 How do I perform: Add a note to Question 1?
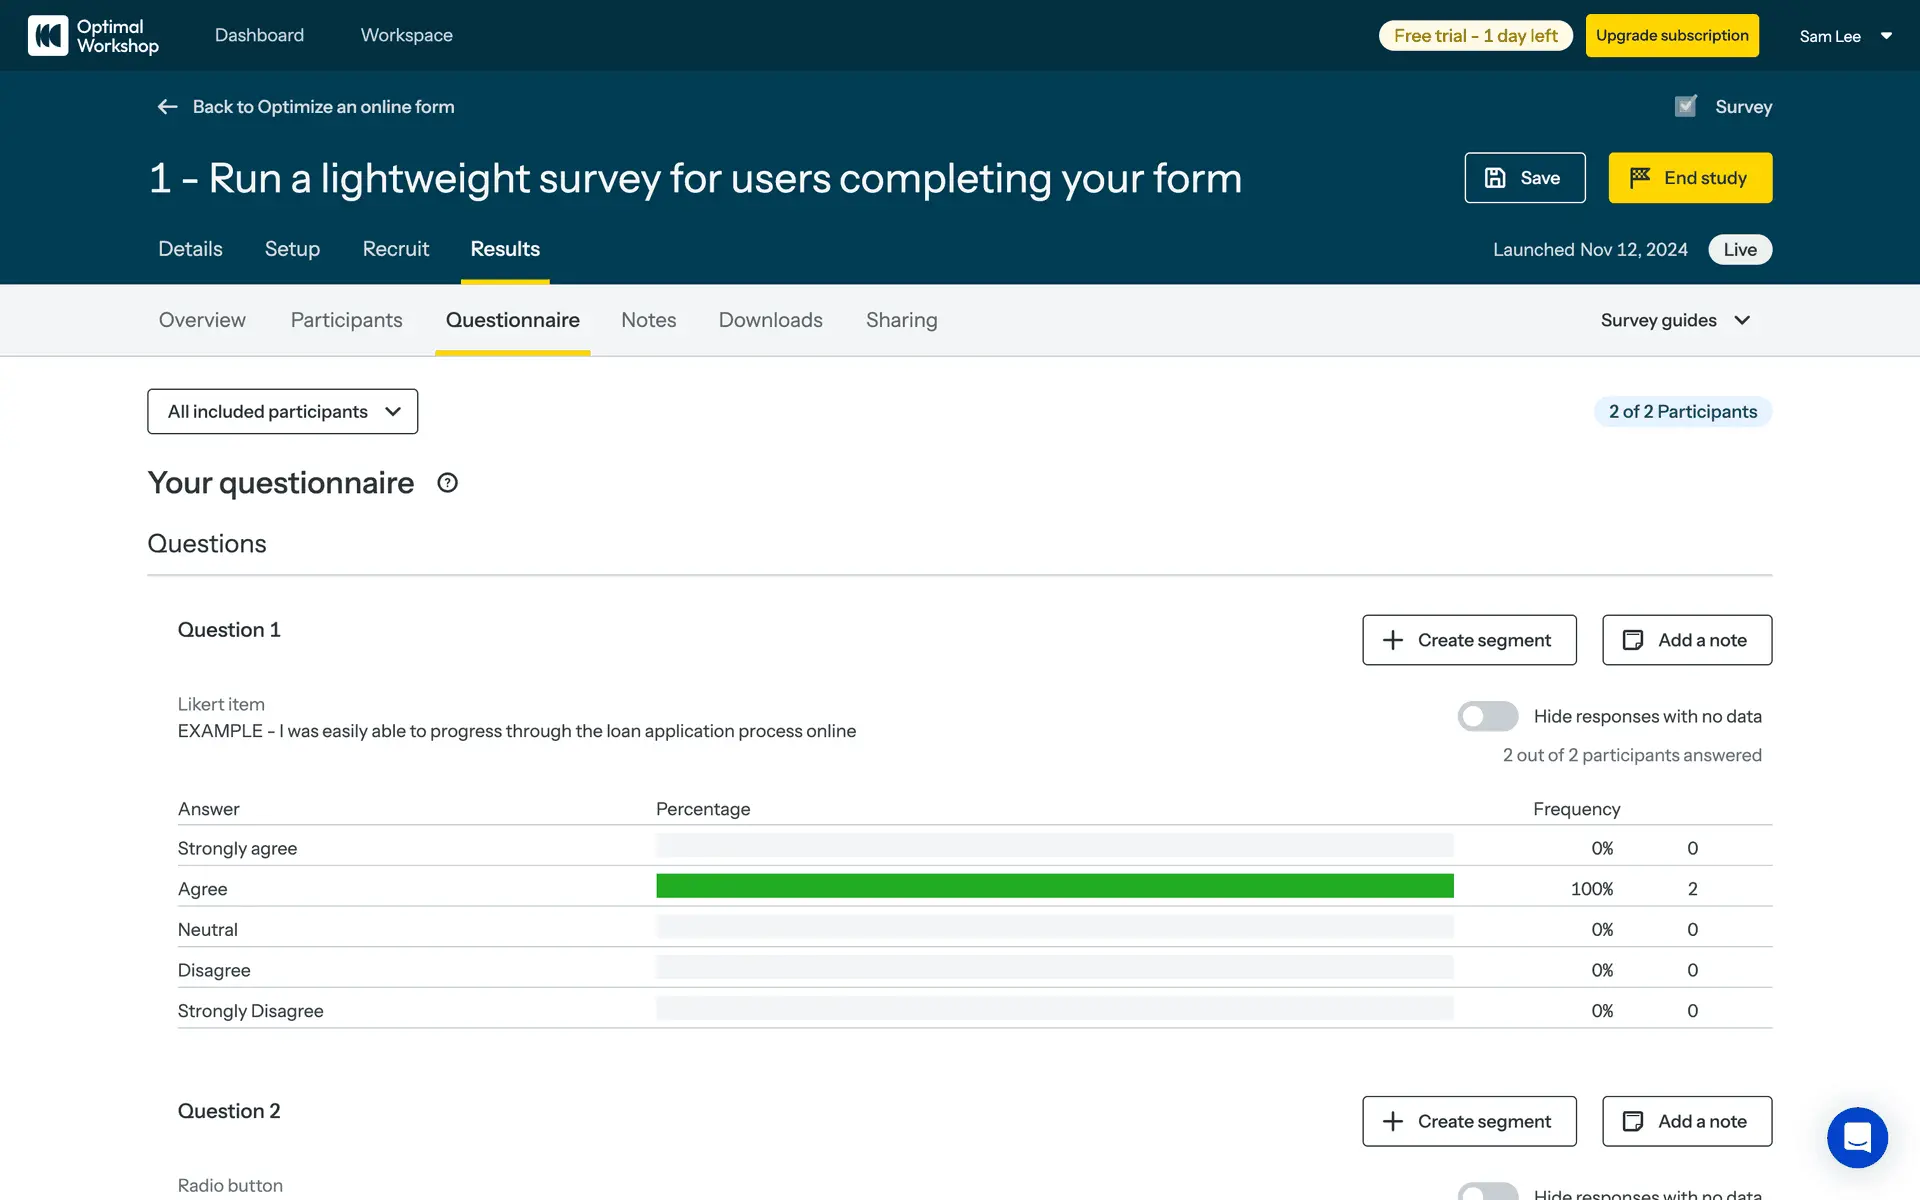1686,640
